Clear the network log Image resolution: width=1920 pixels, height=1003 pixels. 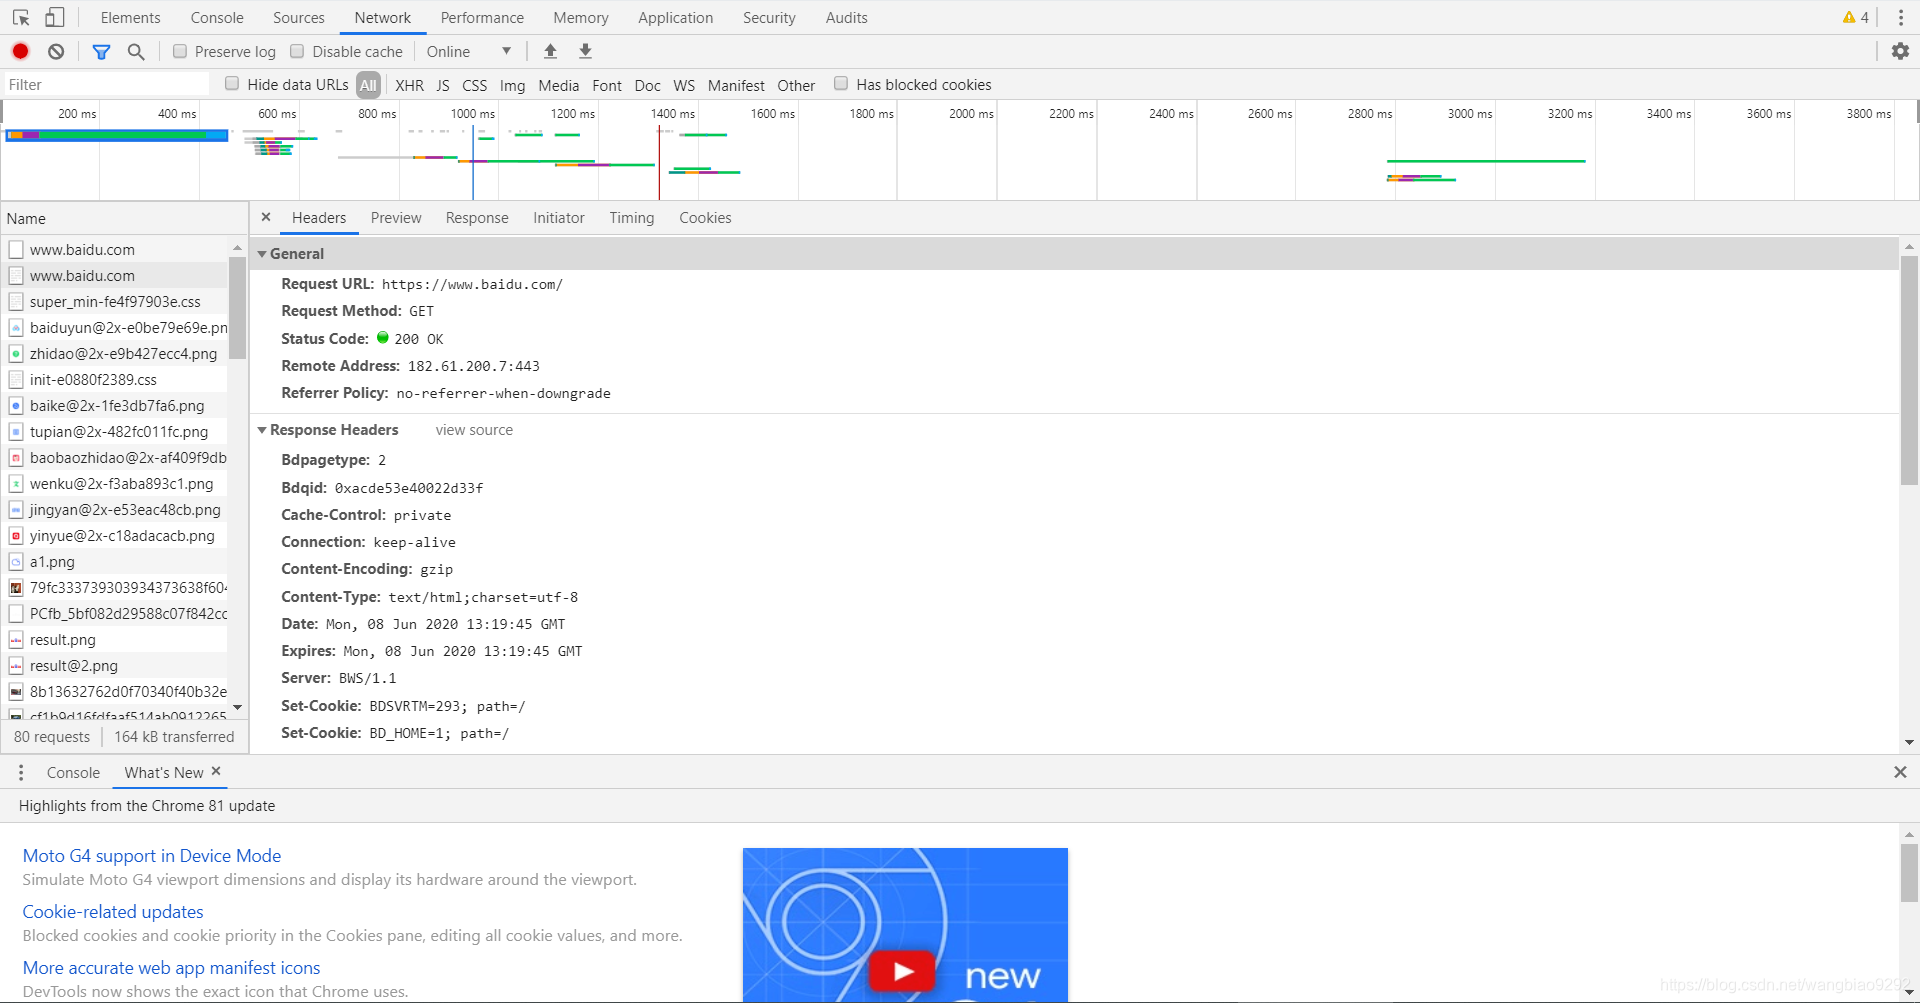(x=56, y=51)
